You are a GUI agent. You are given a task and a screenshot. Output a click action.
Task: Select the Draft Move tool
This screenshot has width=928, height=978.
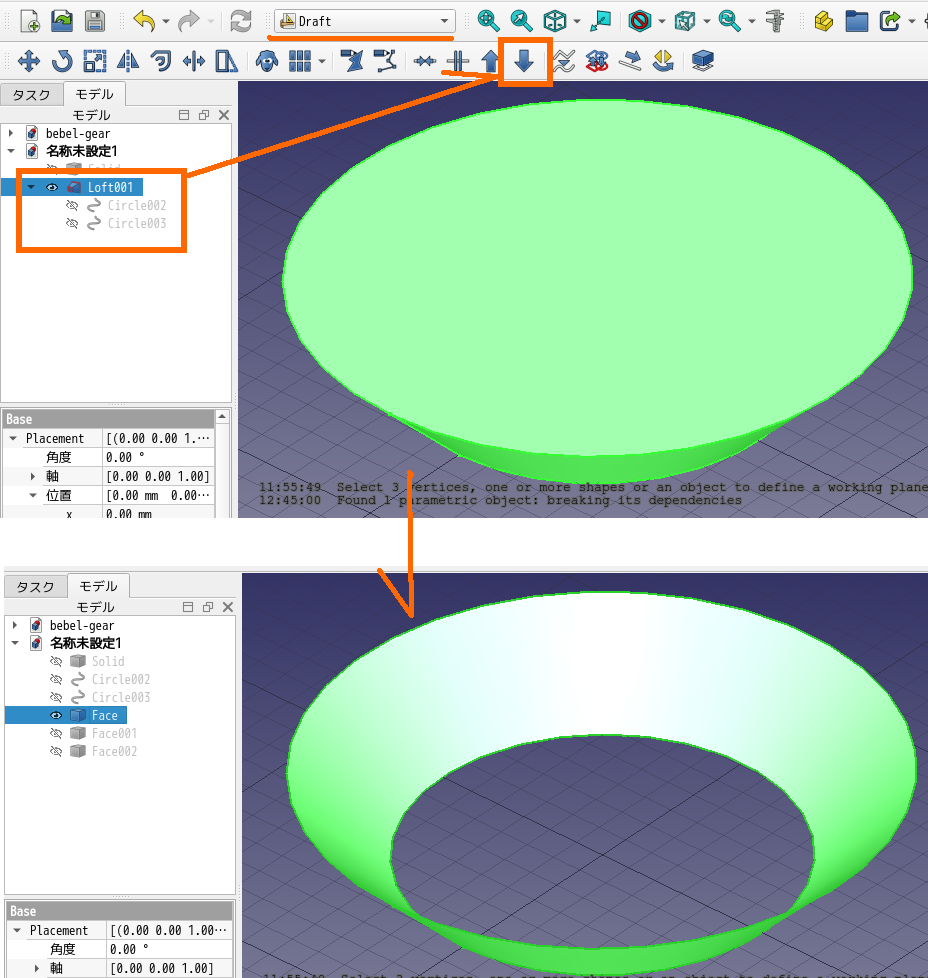29,62
